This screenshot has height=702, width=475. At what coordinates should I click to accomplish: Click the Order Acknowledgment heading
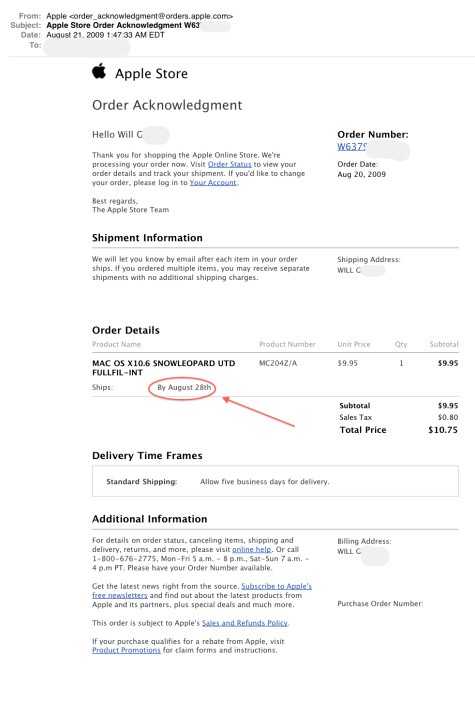167,105
